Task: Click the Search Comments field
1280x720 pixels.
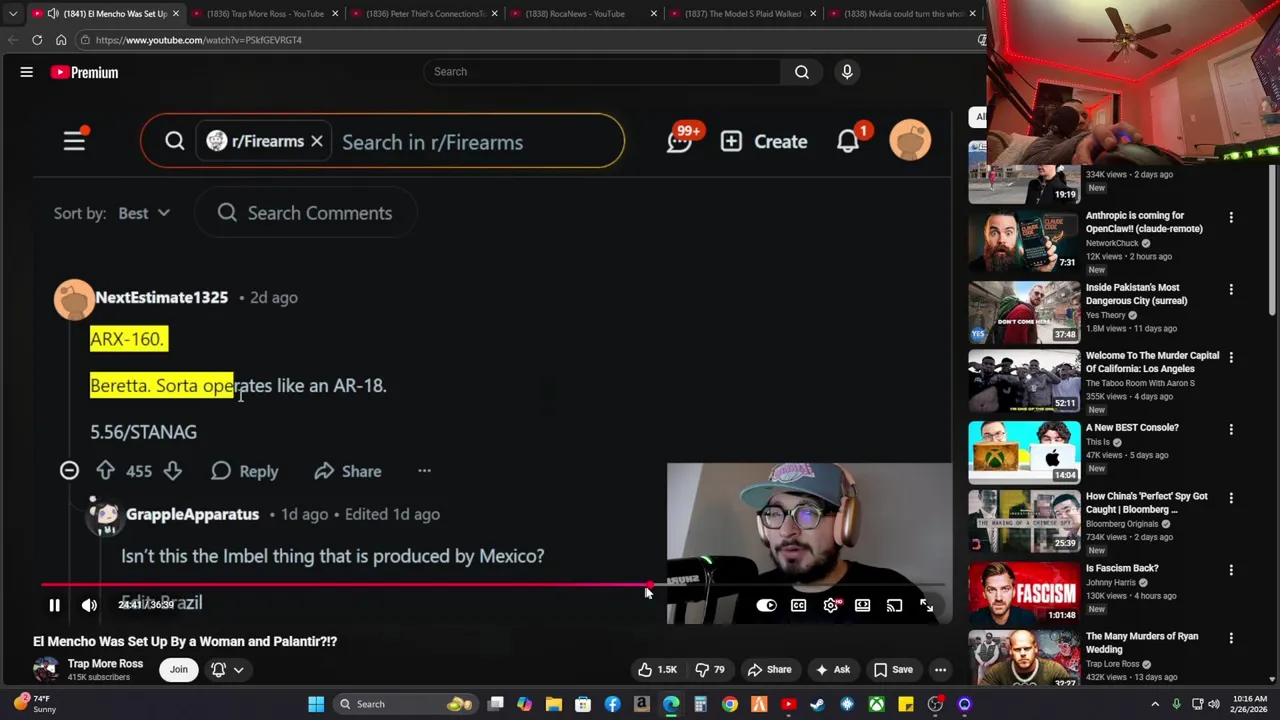Action: [x=305, y=213]
